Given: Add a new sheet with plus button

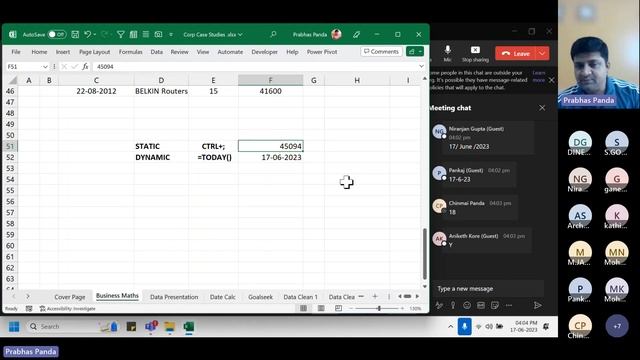Looking at the screenshot, I should (x=375, y=296).
